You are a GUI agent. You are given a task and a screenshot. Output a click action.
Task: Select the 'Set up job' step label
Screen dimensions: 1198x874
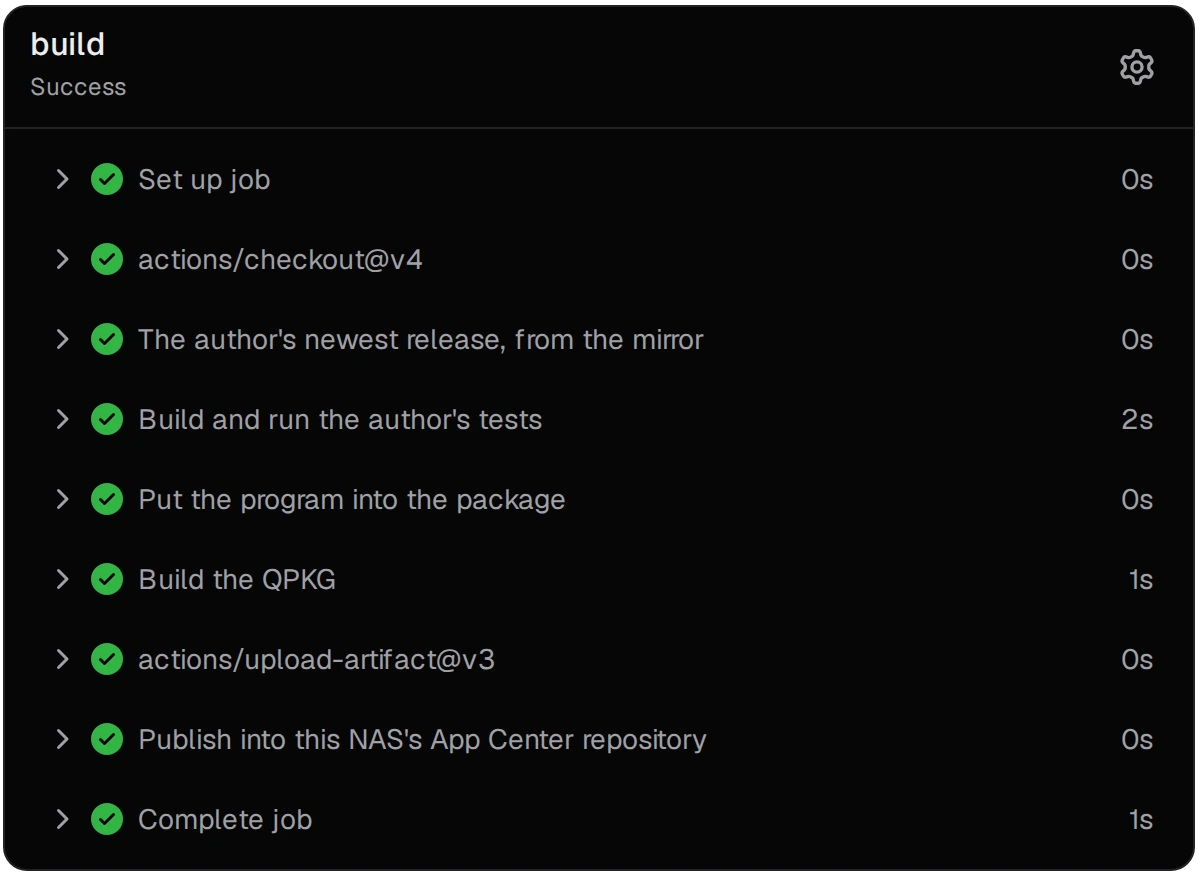pos(204,180)
